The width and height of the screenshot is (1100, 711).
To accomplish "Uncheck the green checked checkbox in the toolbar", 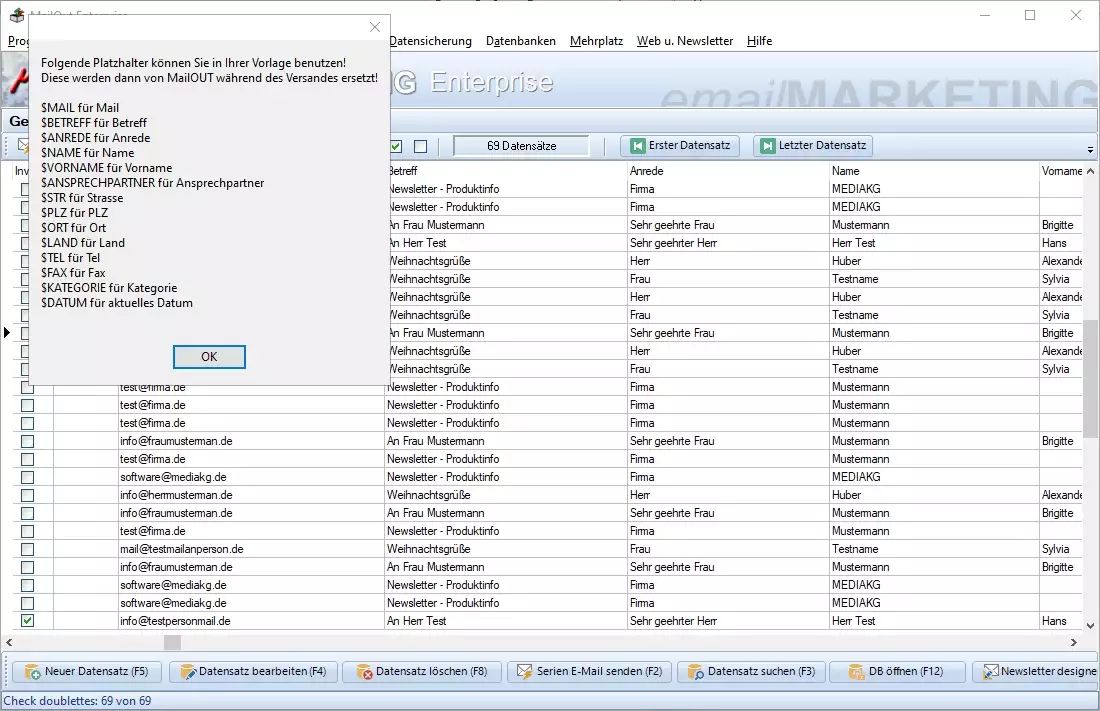I will coord(396,146).
